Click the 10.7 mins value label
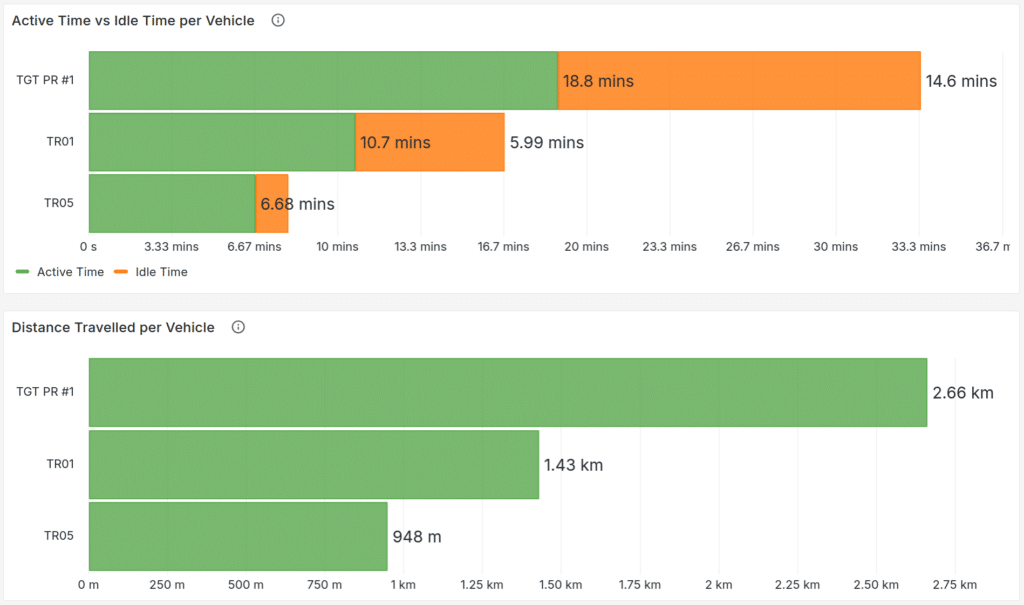The image size is (1024, 605). (395, 142)
